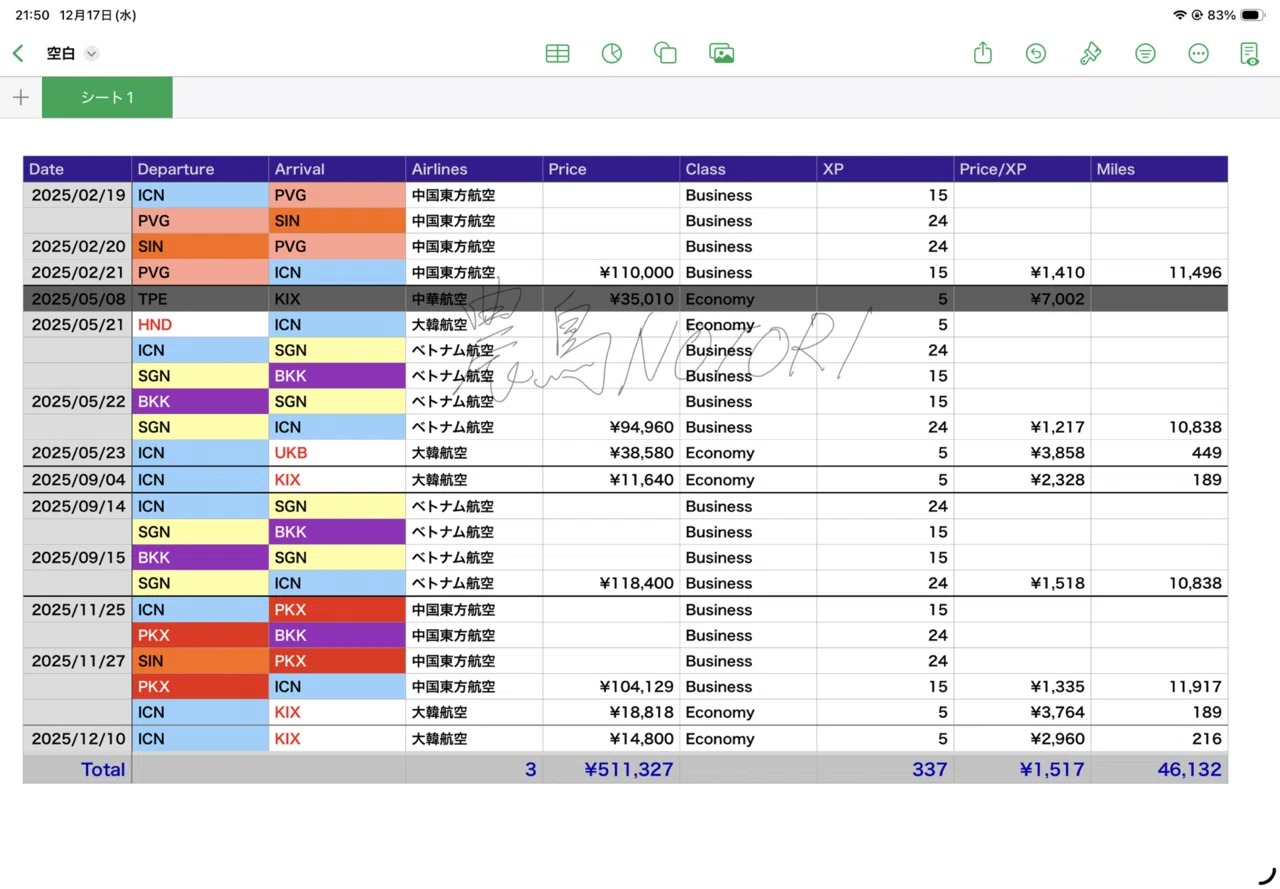Insert a chart using the chart icon
This screenshot has height=889, width=1280.
[x=612, y=54]
